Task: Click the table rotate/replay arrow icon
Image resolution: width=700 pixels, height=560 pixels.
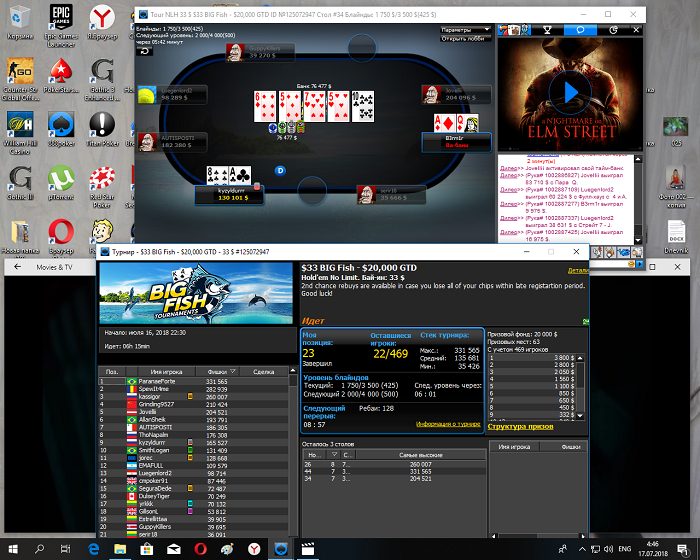Action: [x=145, y=51]
